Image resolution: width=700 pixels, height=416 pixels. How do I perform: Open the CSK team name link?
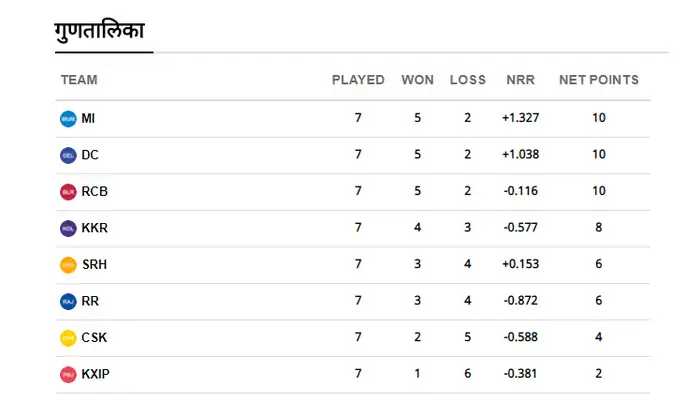pos(94,338)
